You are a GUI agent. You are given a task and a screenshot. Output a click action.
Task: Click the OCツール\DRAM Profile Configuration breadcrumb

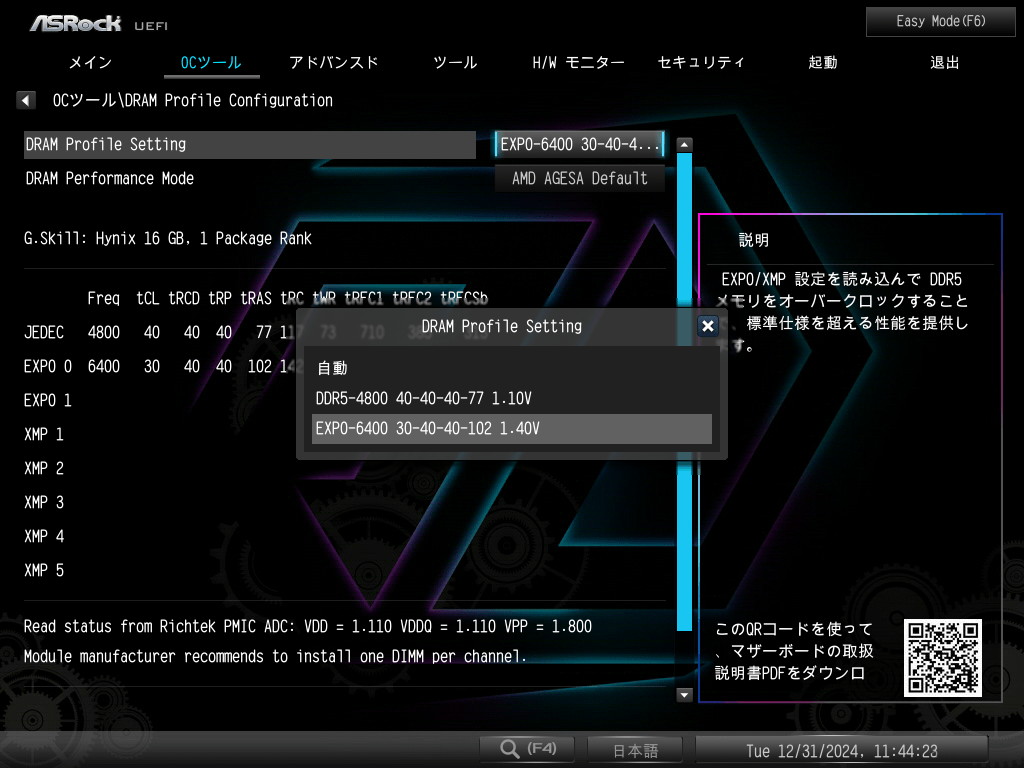193,100
